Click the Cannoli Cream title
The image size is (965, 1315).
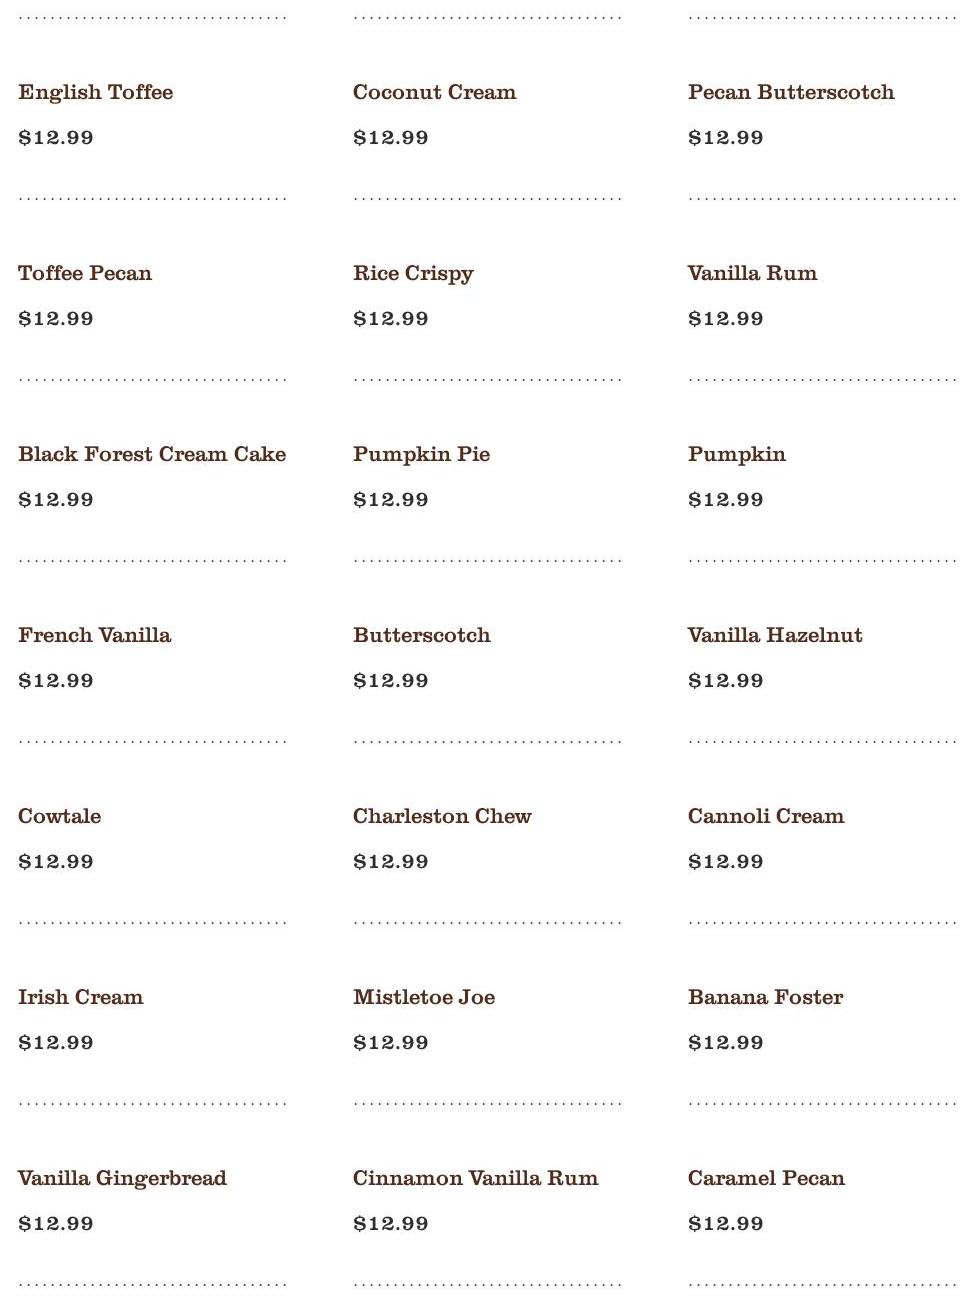[765, 816]
